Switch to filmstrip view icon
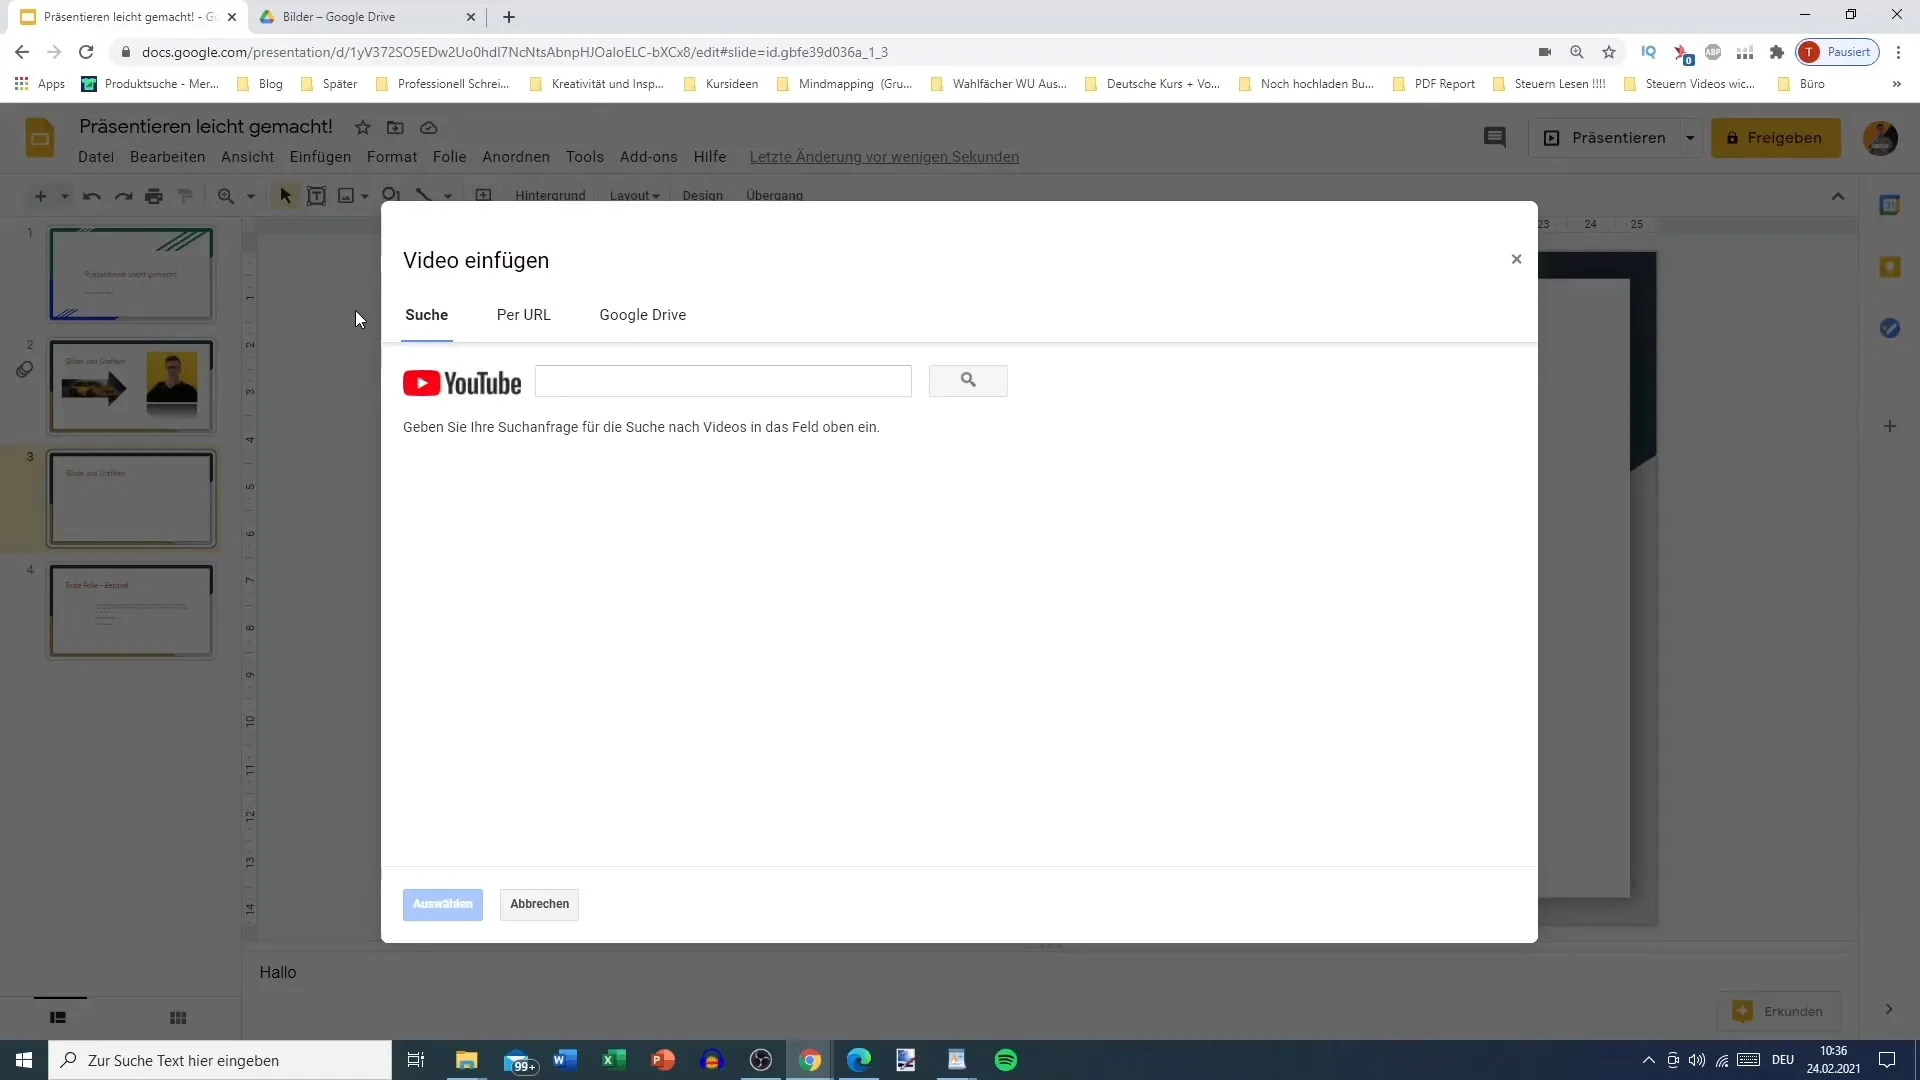The image size is (1920, 1080). 58,1017
